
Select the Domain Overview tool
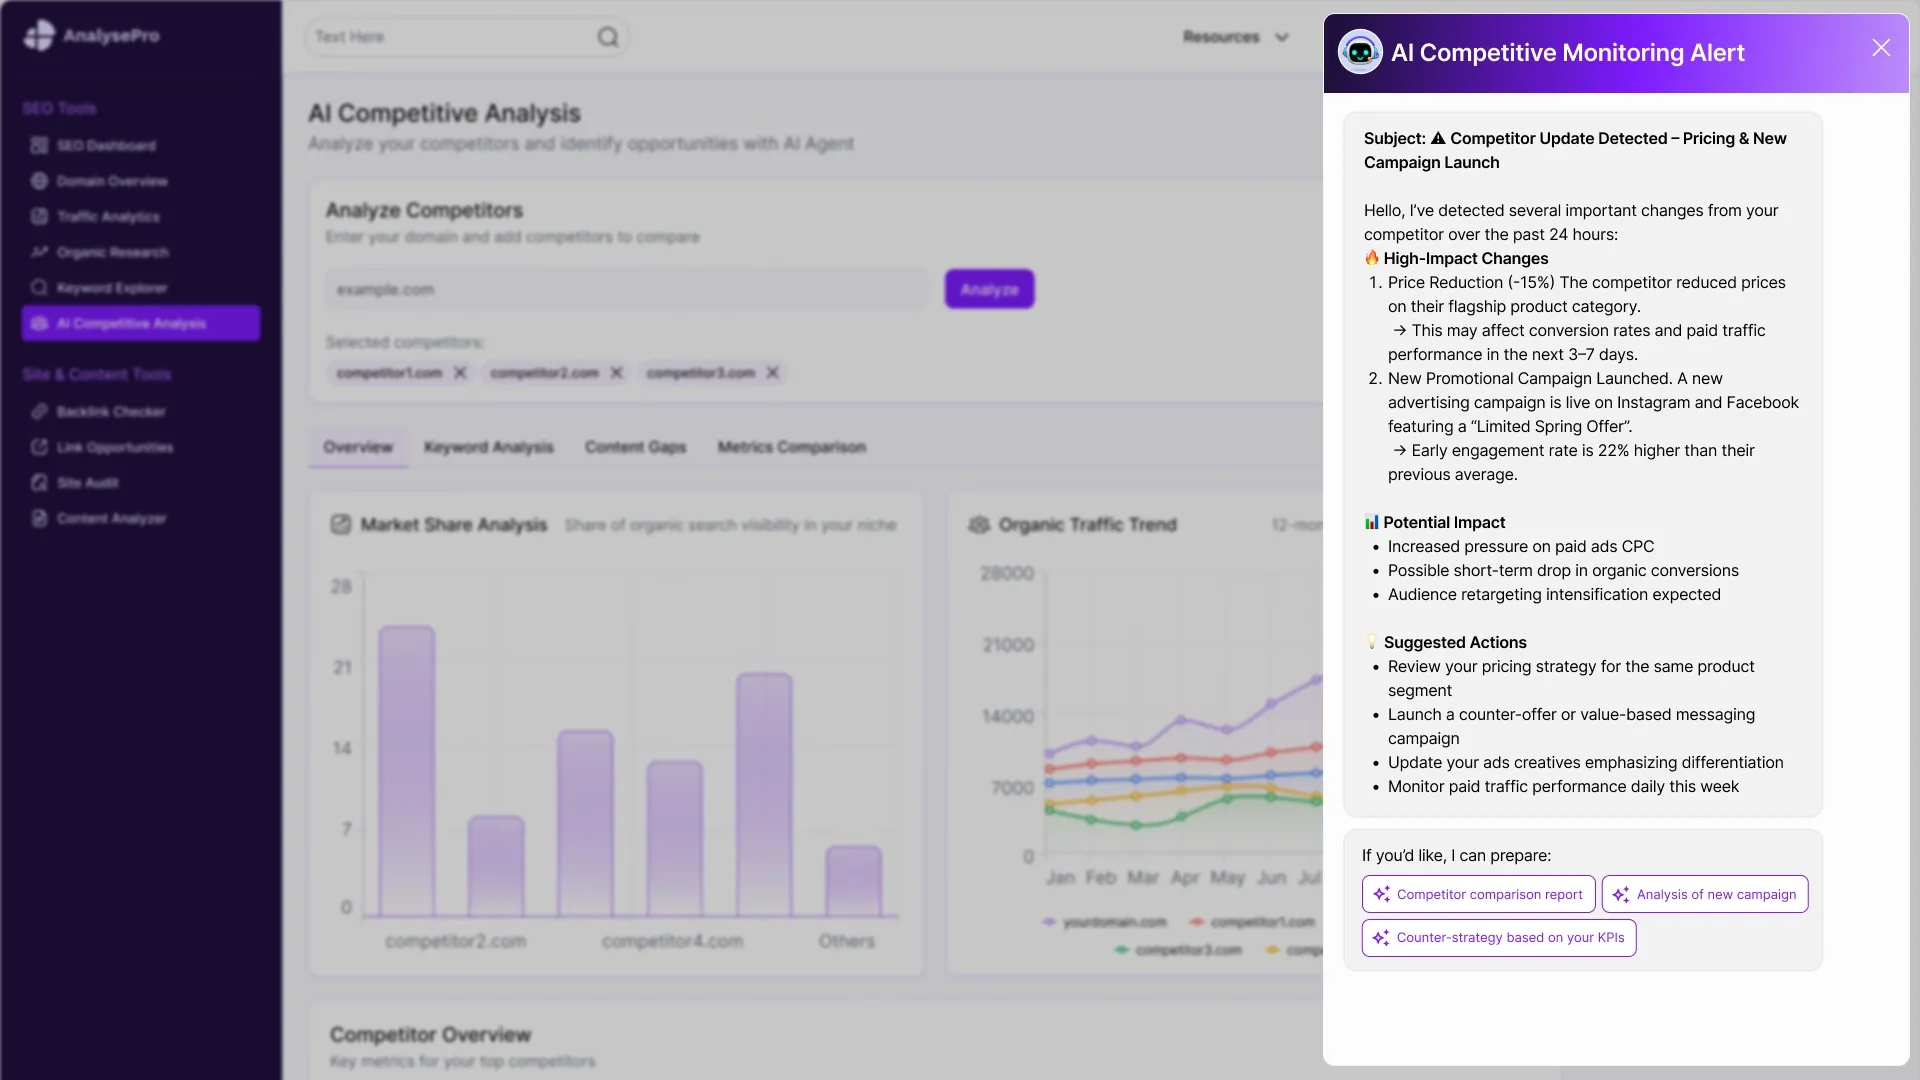(110, 181)
